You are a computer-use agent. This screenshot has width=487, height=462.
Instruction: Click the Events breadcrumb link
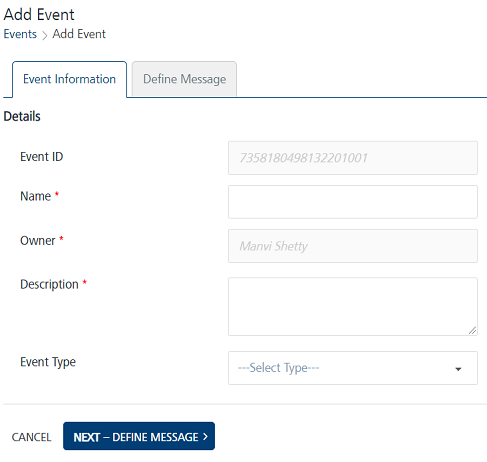click(20, 34)
